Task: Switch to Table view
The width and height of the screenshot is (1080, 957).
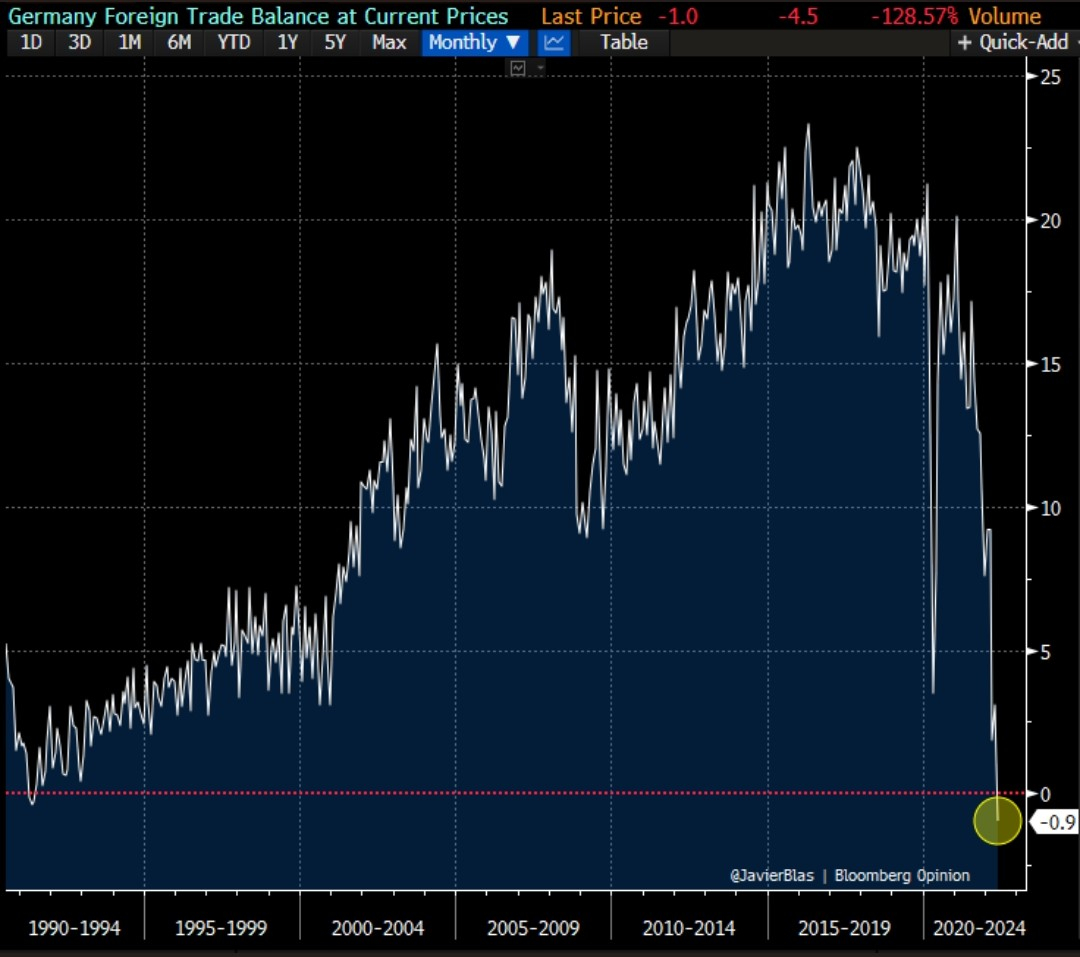Action: coord(623,43)
